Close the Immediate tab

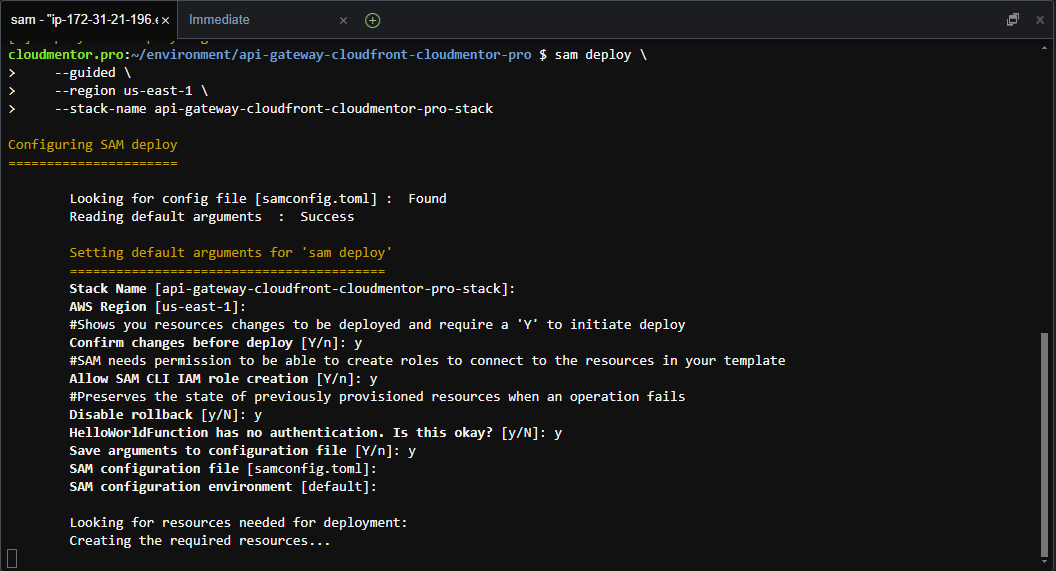pyautogui.click(x=343, y=20)
